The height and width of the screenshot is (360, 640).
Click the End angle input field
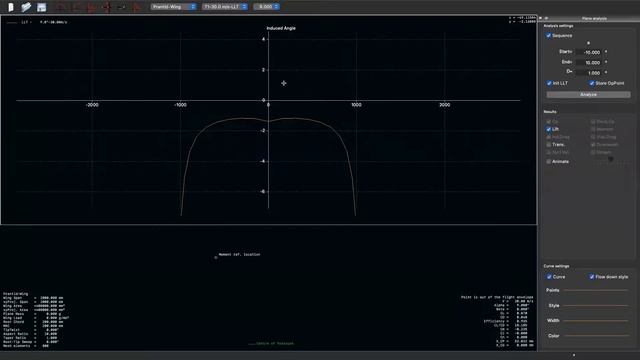[x=589, y=62]
